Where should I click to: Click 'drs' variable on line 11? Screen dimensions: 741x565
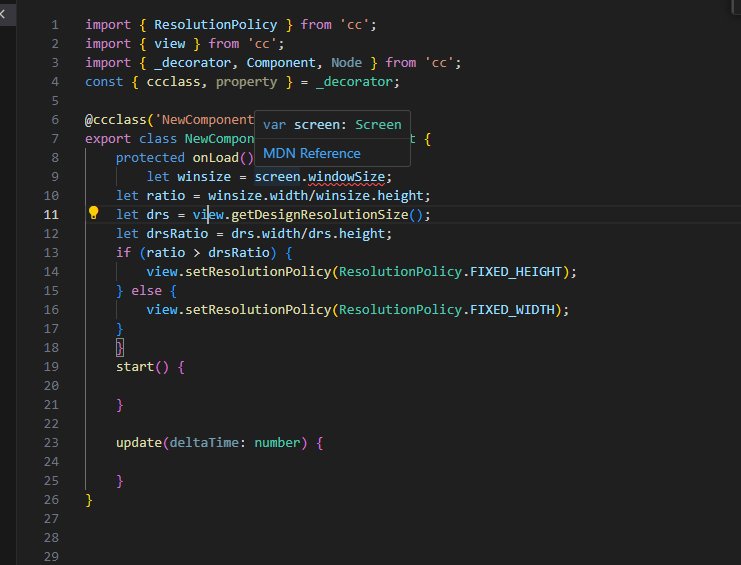158,214
